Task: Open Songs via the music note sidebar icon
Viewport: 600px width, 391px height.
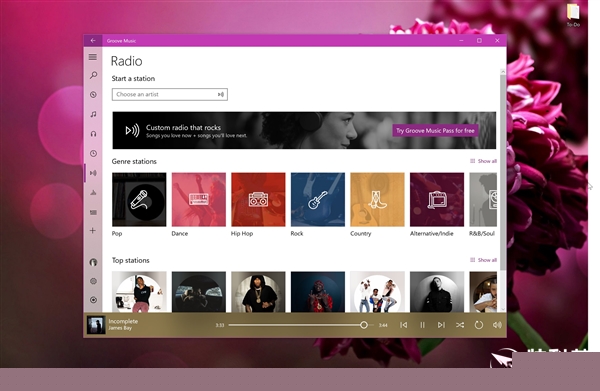Action: click(93, 114)
